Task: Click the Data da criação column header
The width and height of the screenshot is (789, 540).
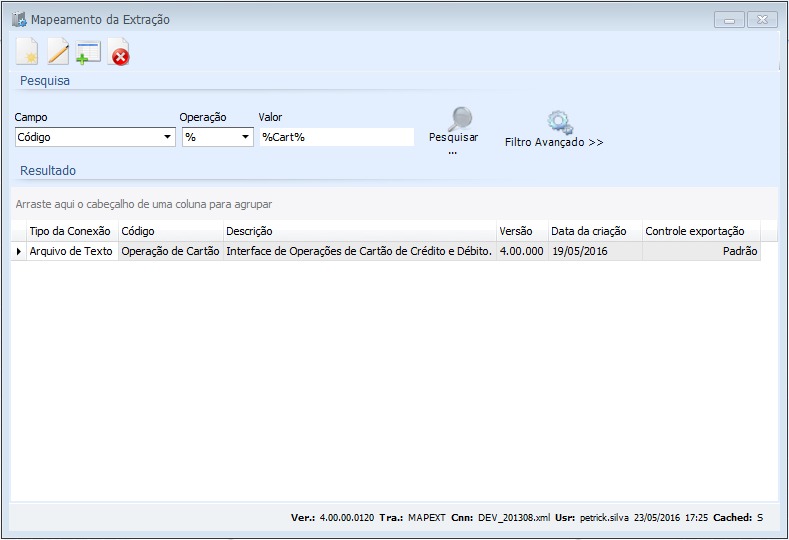Action: 594,231
